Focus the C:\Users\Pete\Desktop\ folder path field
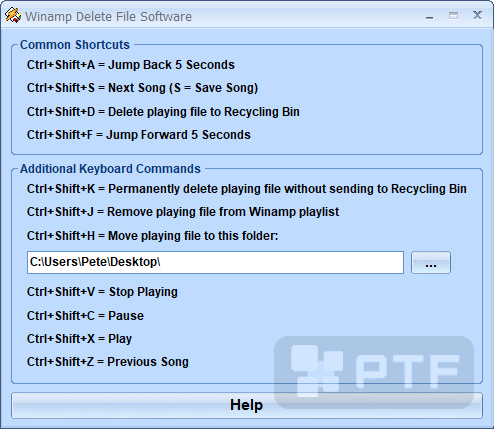Screen dimensions: 494x429 215,263
